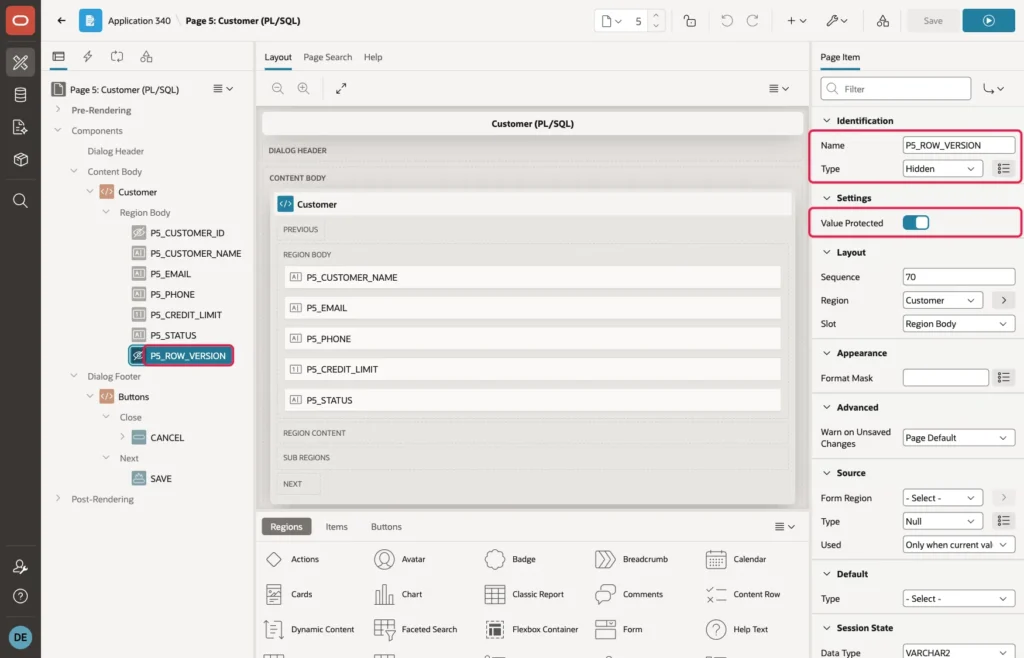Open the layout pane options menu
This screenshot has width=1024, height=658.
[778, 88]
